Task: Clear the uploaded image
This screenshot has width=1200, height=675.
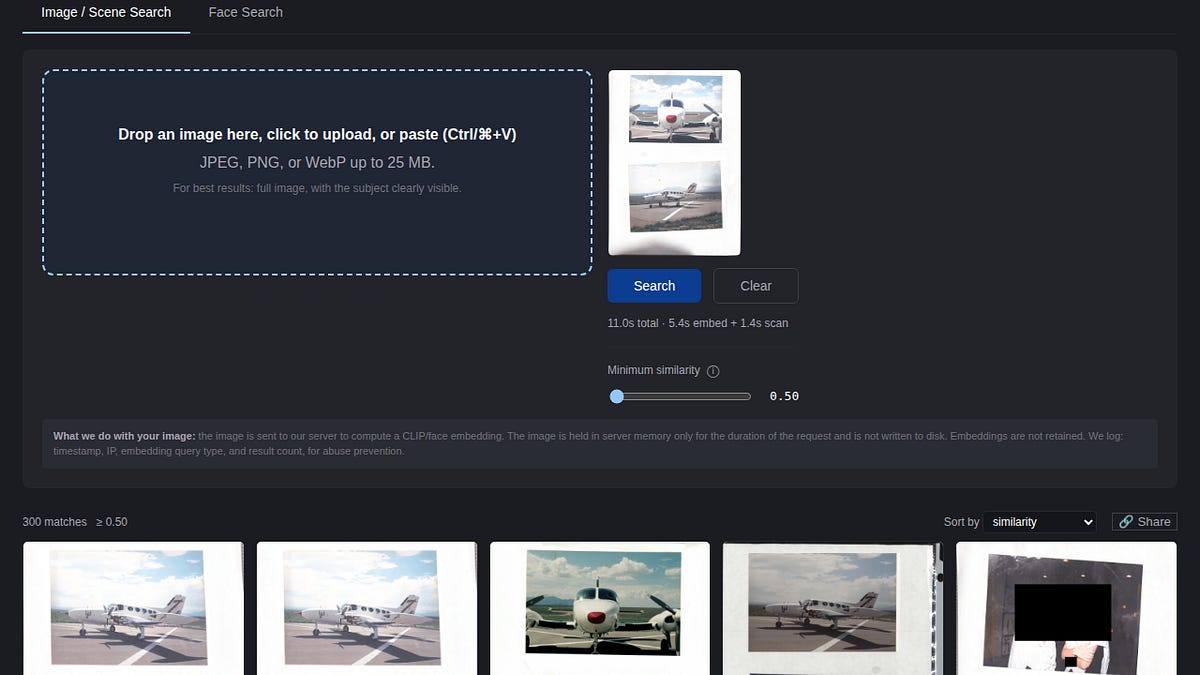Action: (x=756, y=286)
